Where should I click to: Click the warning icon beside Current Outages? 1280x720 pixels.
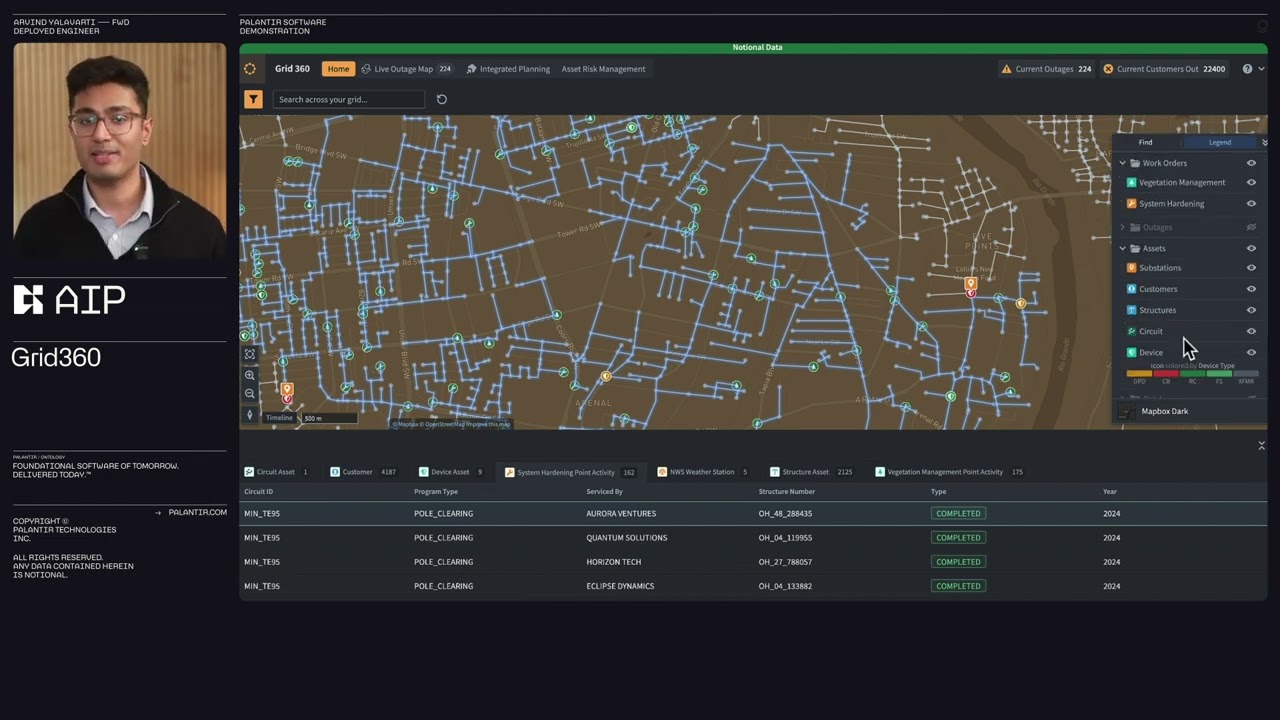[1007, 69]
